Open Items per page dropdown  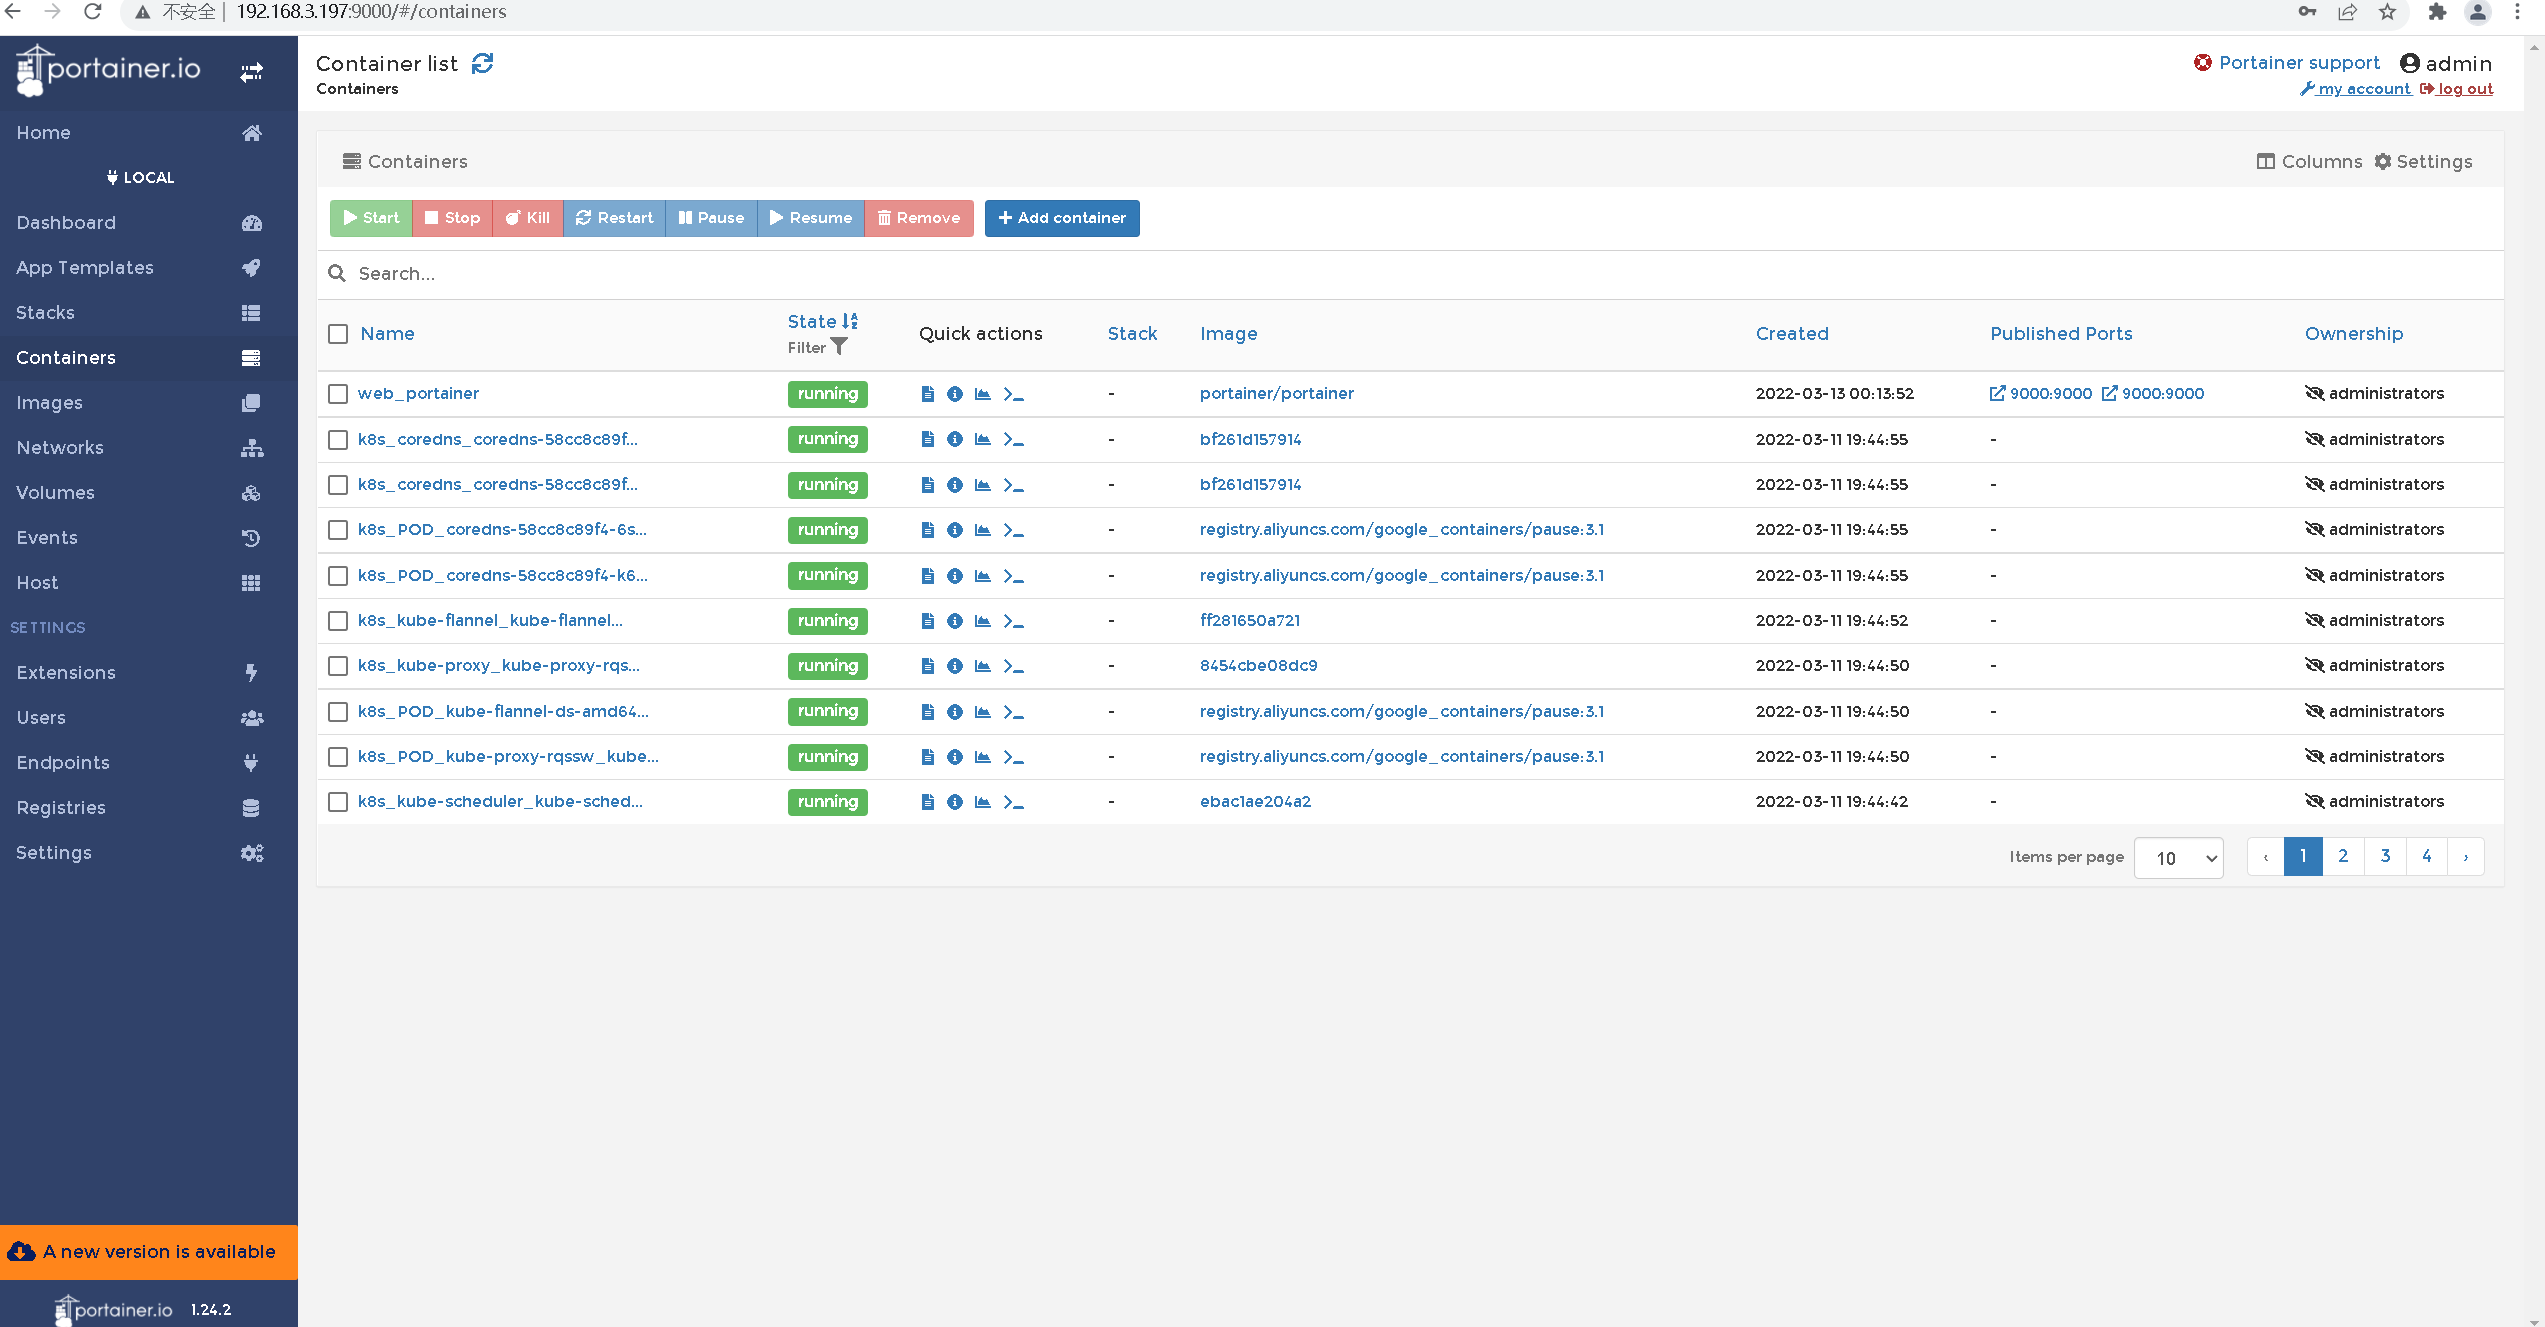(x=2178, y=858)
